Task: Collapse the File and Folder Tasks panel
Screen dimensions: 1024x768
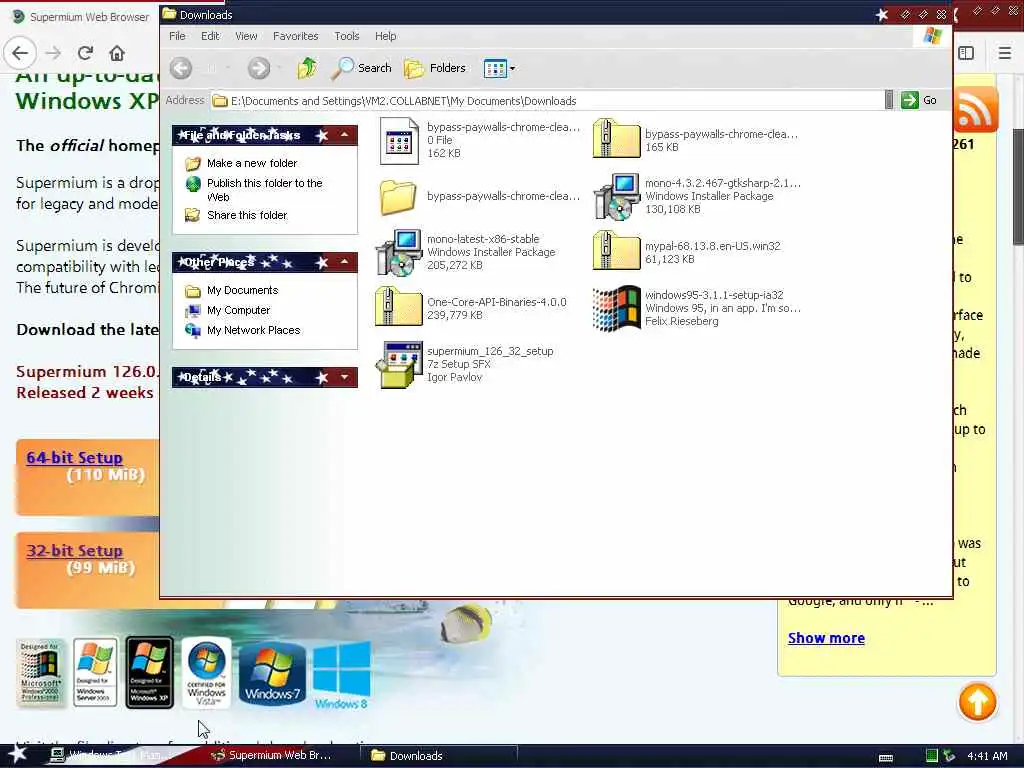Action: [x=344, y=135]
